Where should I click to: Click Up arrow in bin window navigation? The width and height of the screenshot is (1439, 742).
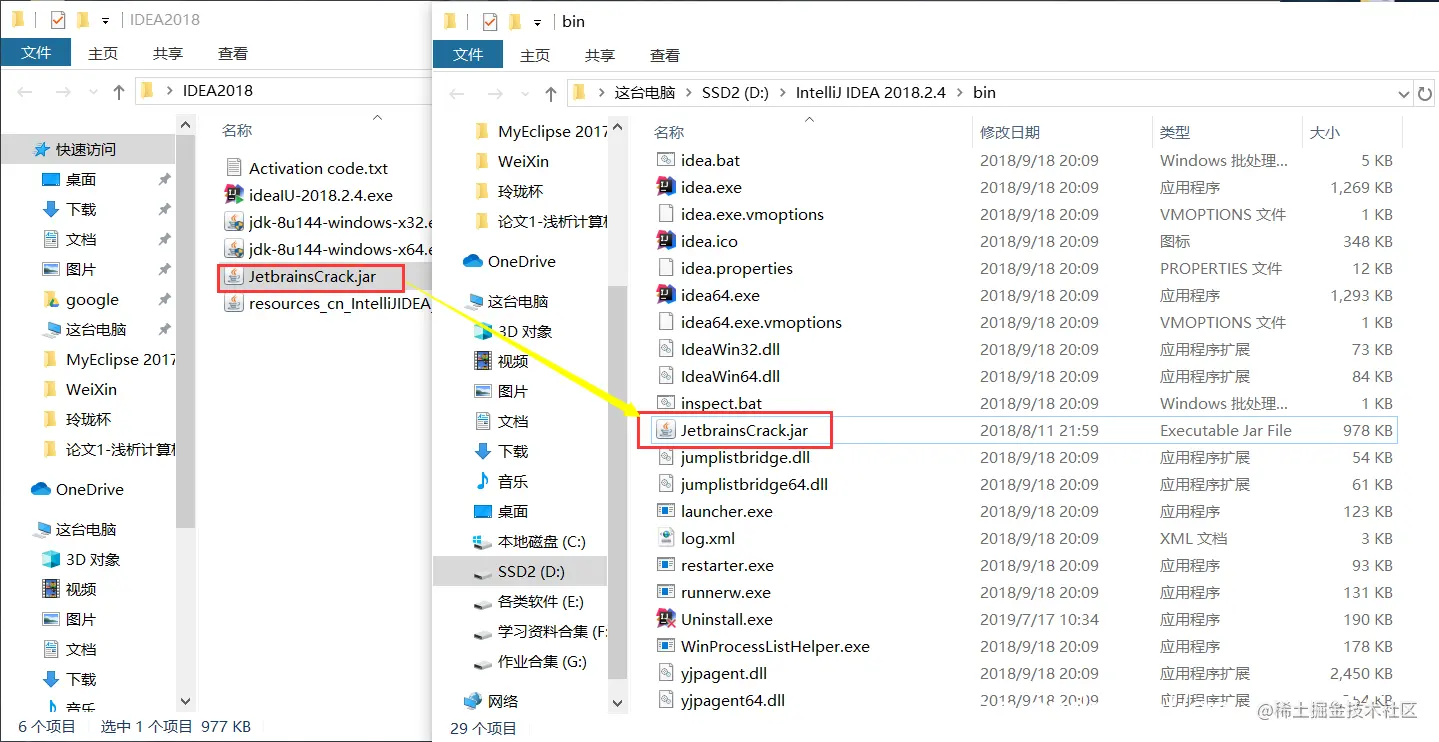(550, 93)
